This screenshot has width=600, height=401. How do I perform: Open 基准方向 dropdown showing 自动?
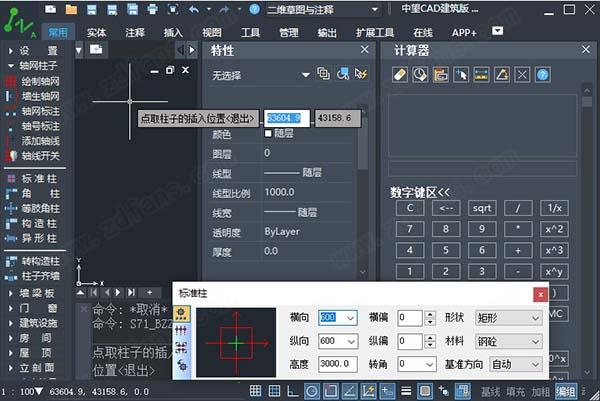(516, 365)
